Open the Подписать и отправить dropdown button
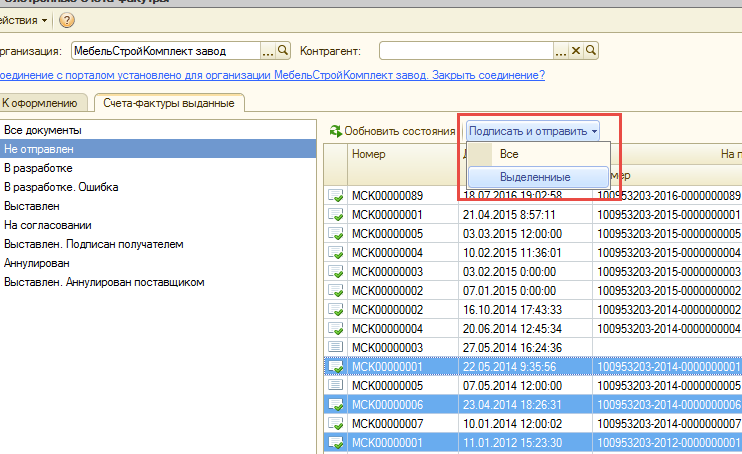 pos(533,131)
